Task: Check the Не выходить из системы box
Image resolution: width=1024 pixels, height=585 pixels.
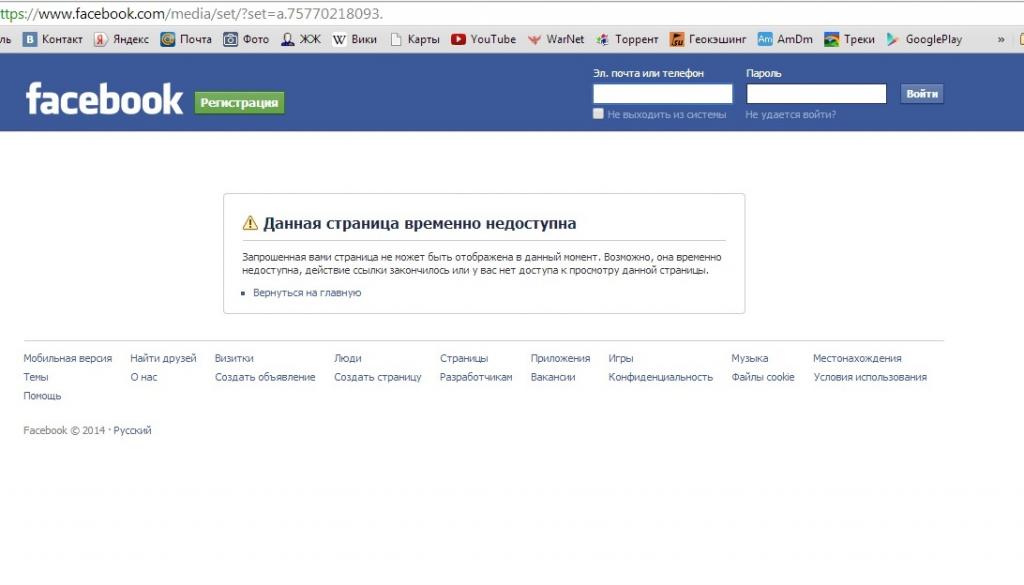Action: coord(598,114)
